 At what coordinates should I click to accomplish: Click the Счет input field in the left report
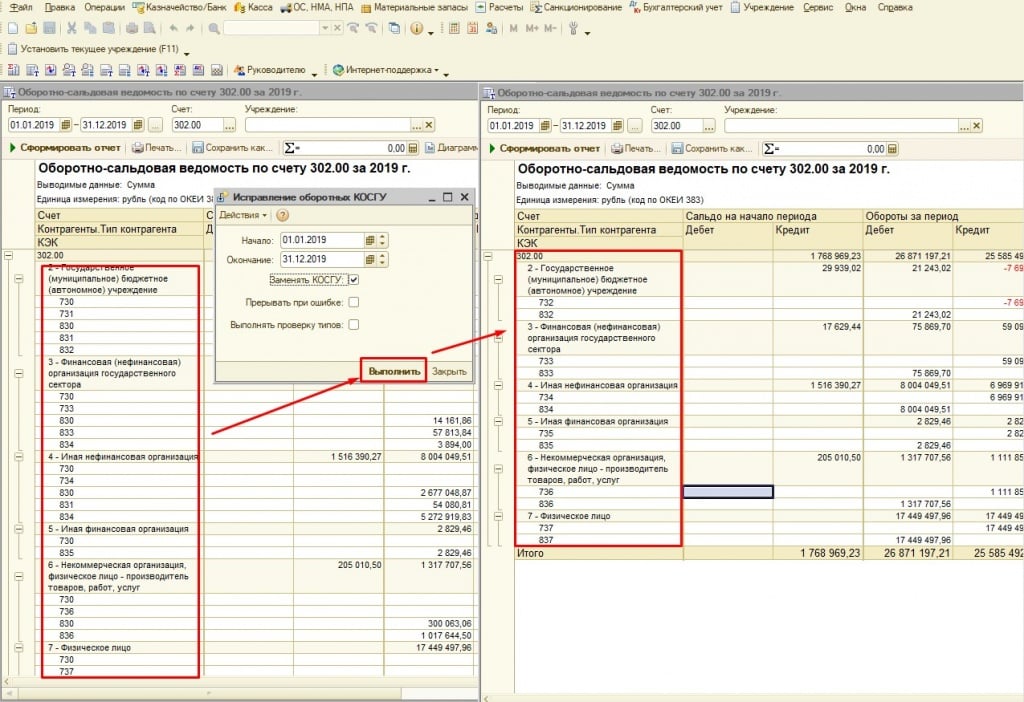click(x=195, y=126)
